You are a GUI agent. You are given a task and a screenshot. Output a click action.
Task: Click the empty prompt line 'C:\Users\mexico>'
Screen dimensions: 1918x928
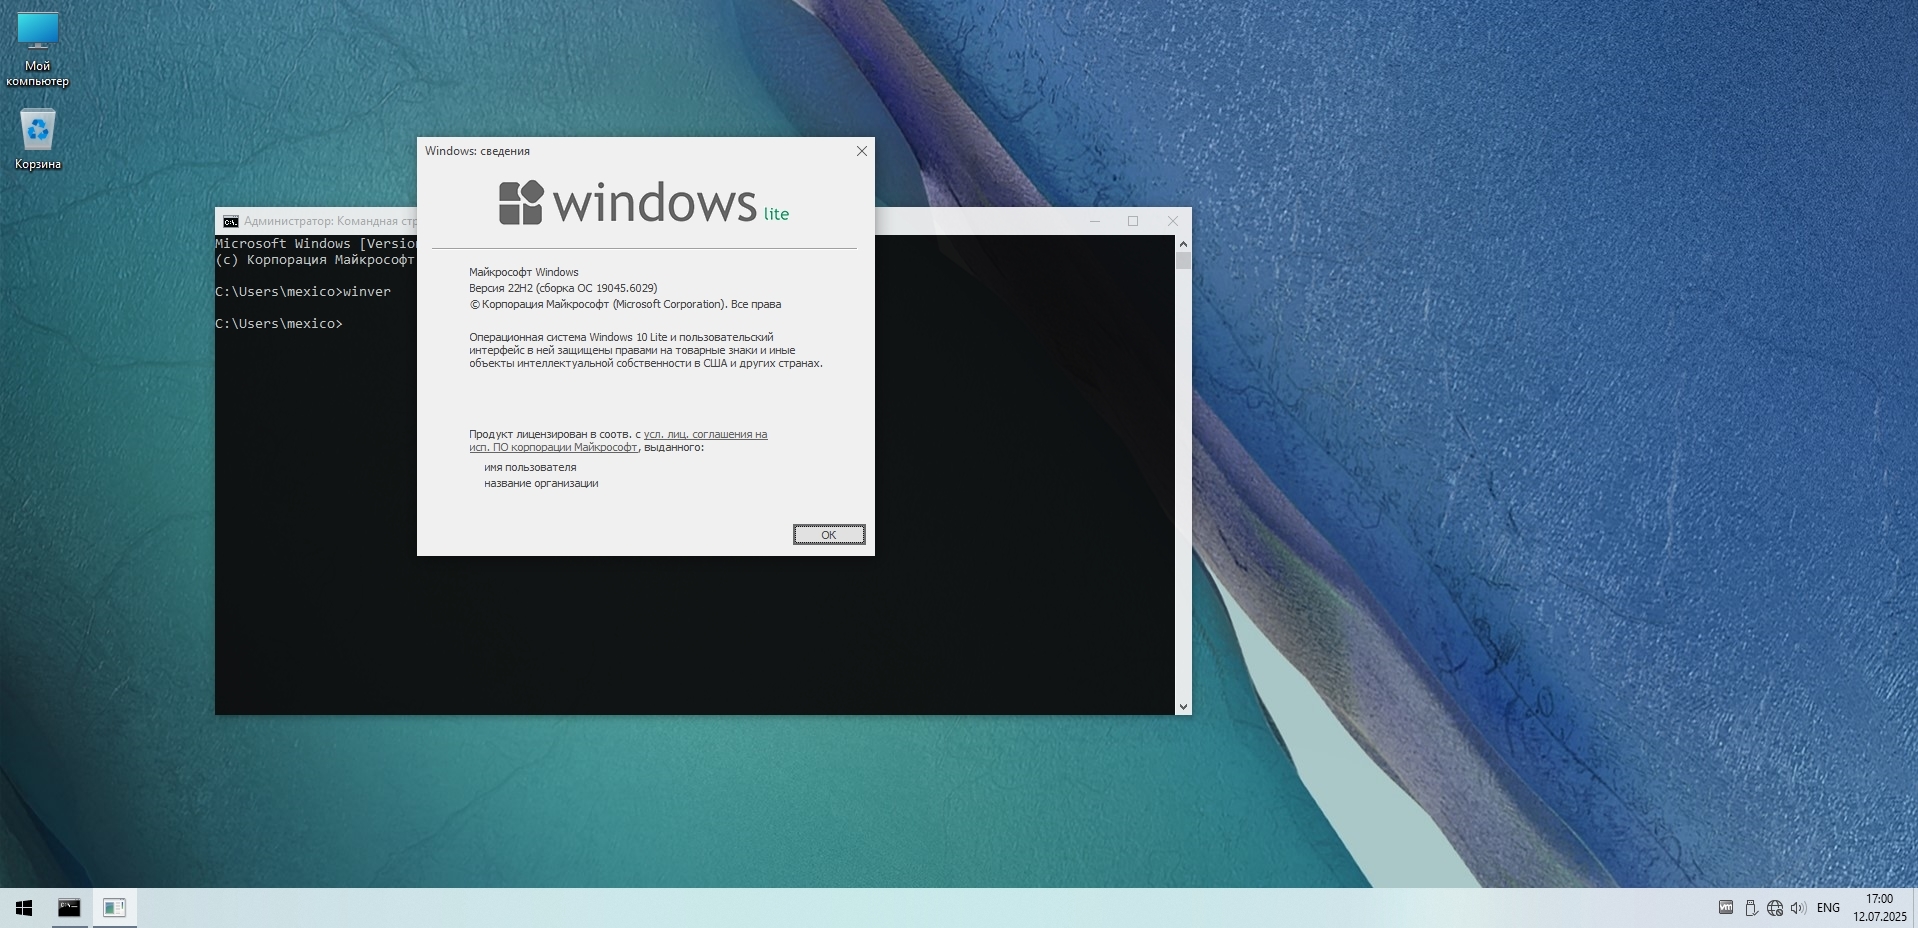pyautogui.click(x=279, y=324)
